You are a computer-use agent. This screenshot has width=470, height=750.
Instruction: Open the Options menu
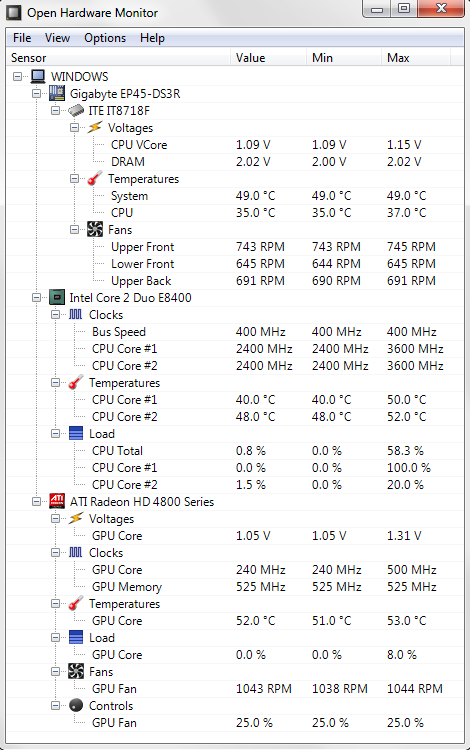(105, 38)
